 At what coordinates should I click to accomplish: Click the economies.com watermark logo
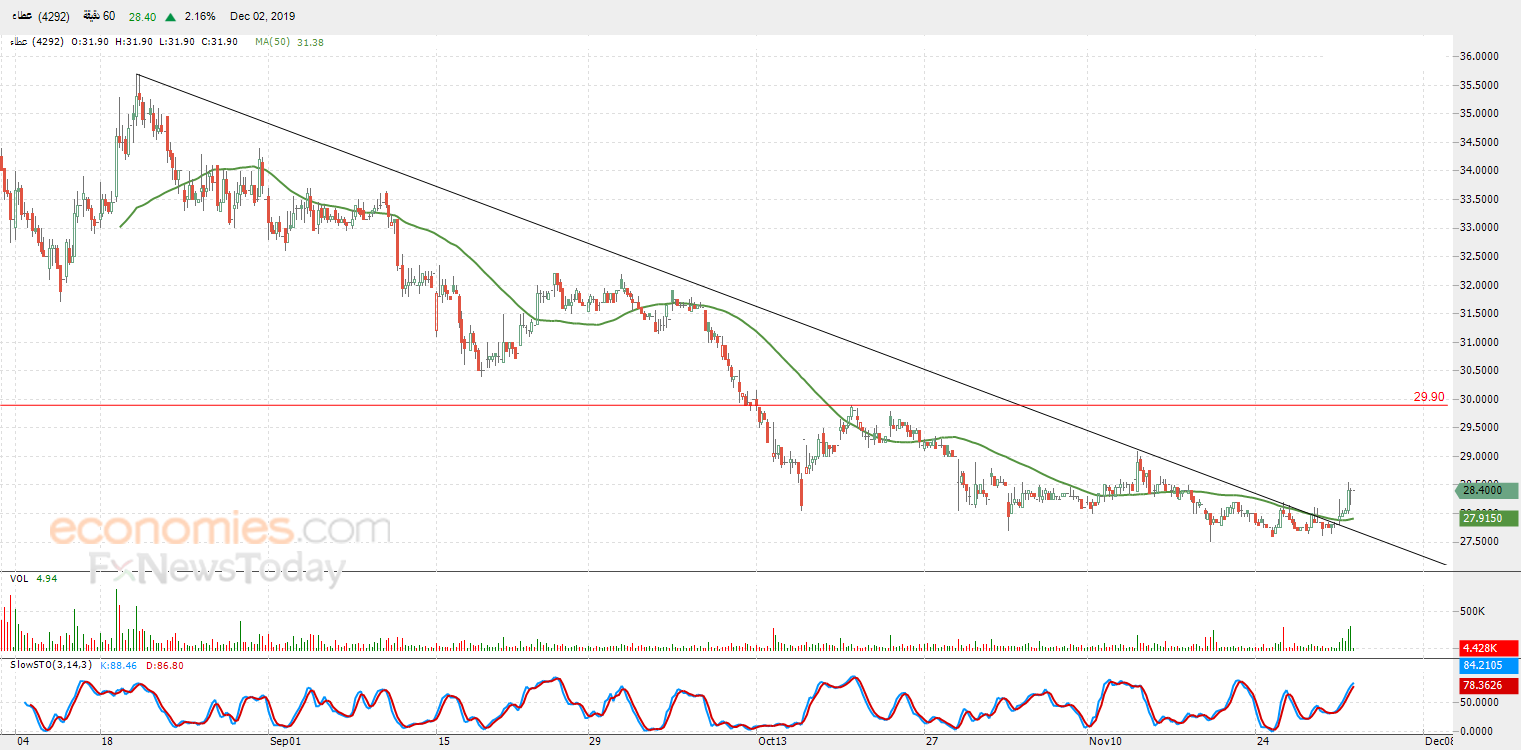(220, 529)
